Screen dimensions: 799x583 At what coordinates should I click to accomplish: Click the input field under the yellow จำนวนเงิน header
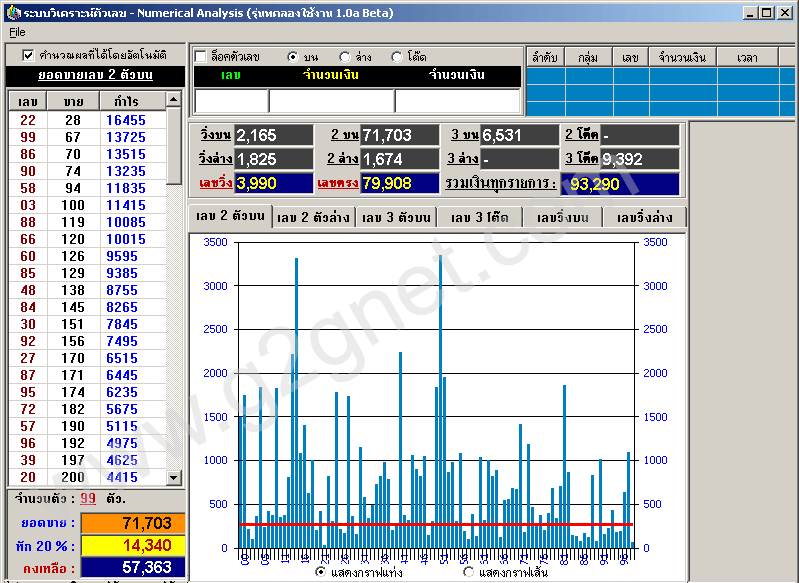331,101
